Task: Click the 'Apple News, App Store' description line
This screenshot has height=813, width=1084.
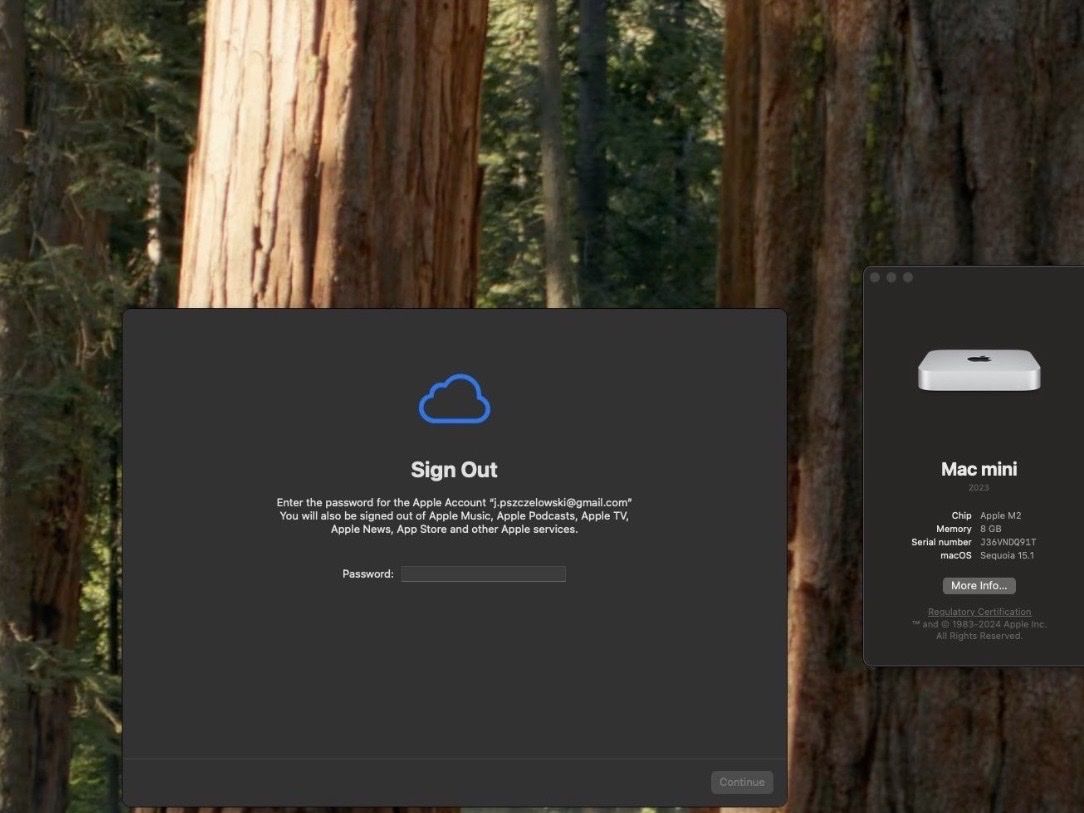Action: point(454,530)
